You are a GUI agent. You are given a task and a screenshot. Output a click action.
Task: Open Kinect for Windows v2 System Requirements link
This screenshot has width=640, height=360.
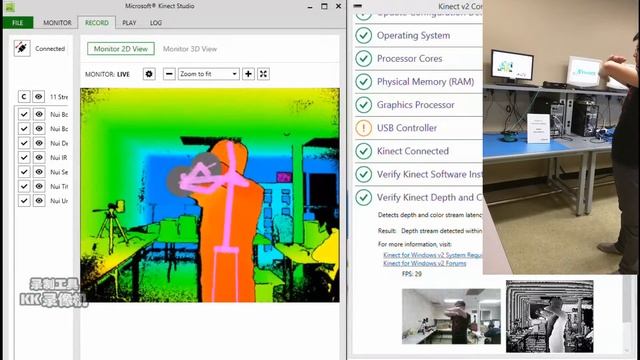pos(433,255)
